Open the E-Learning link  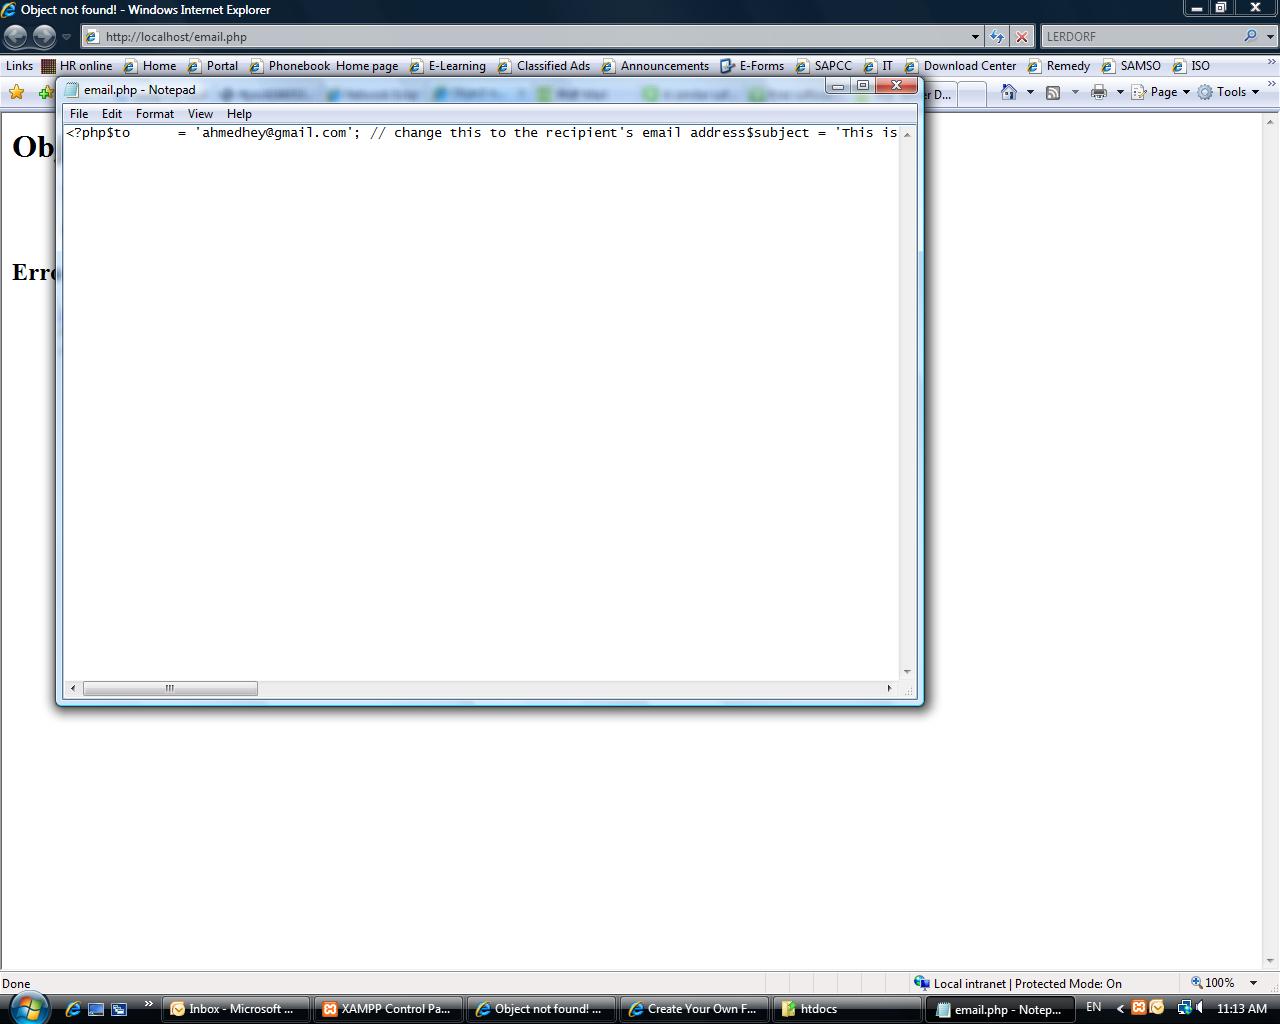click(x=448, y=66)
